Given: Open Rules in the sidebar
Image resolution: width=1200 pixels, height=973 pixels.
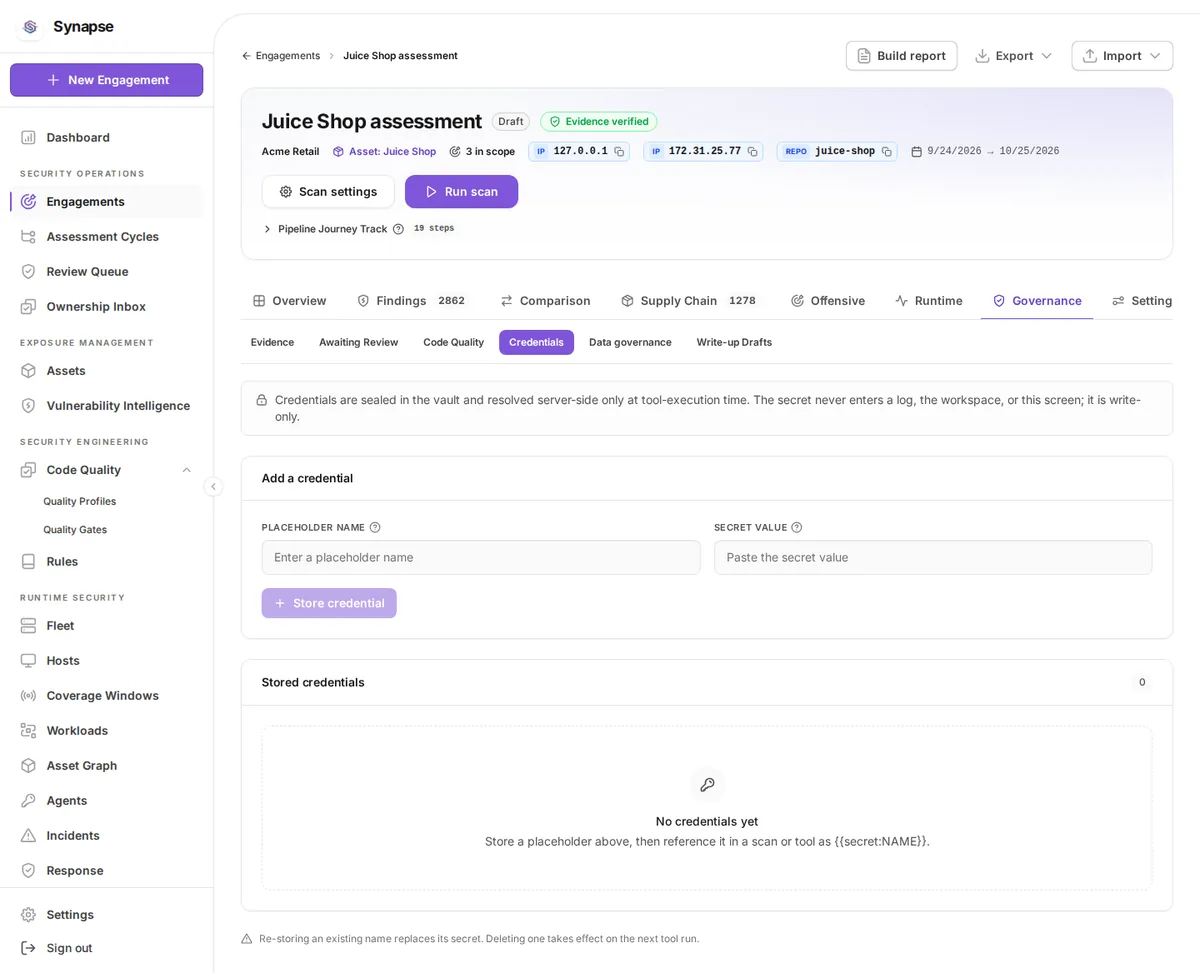Looking at the screenshot, I should coord(107,561).
